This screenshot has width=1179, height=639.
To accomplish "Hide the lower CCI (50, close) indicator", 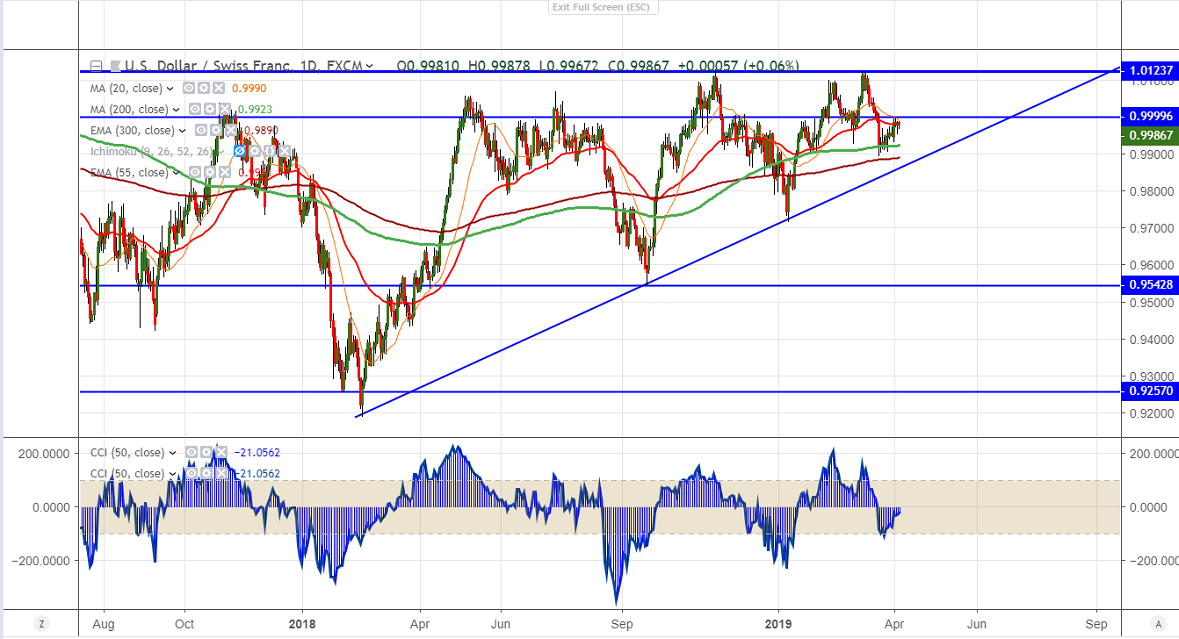I will (x=191, y=474).
